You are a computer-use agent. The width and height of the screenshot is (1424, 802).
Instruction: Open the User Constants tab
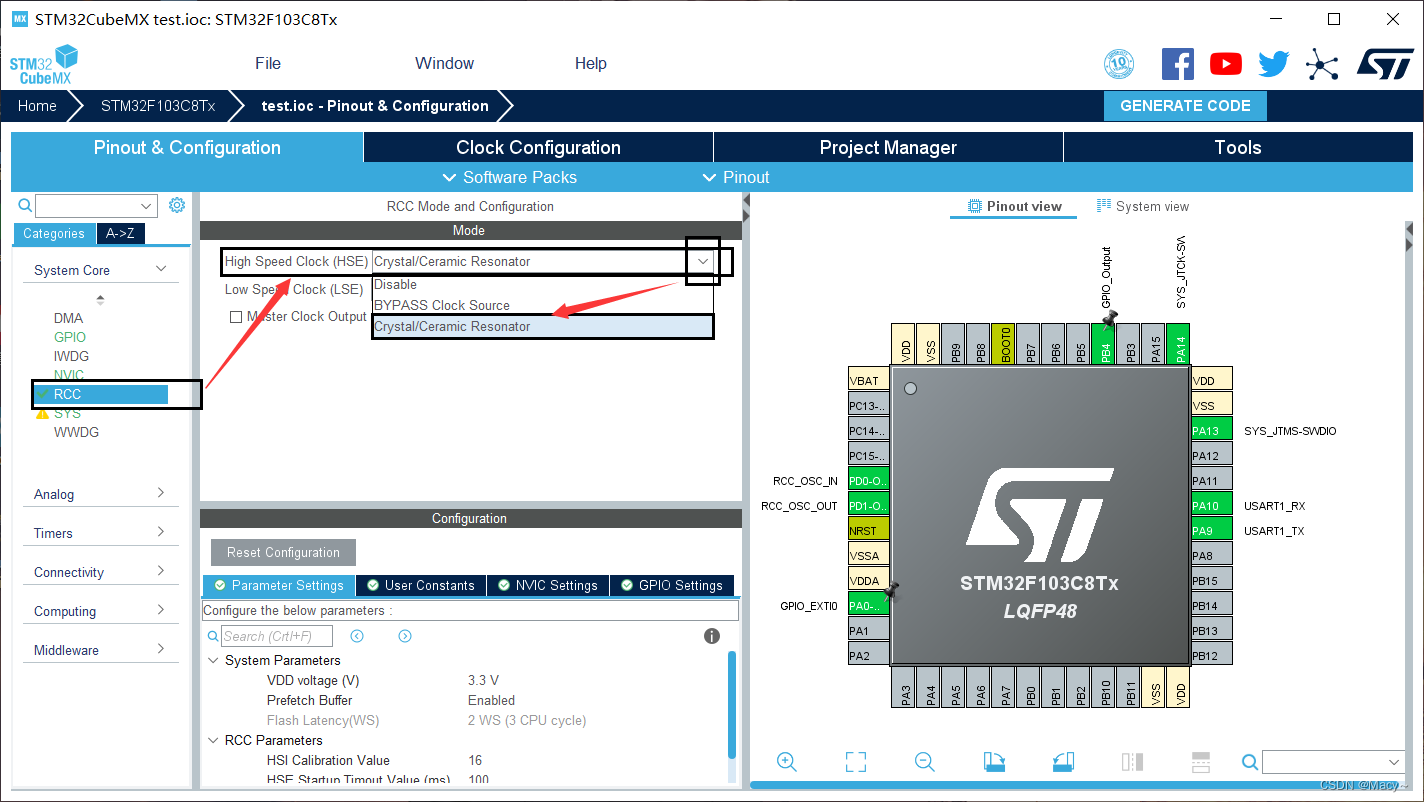point(421,585)
